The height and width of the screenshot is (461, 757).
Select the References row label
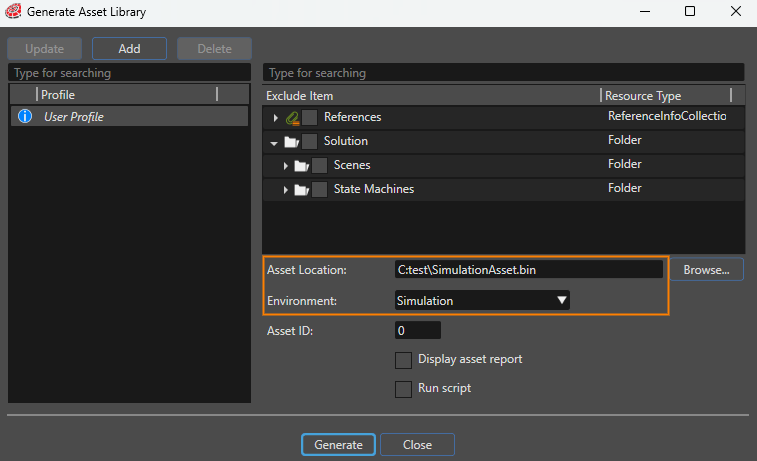tap(352, 117)
